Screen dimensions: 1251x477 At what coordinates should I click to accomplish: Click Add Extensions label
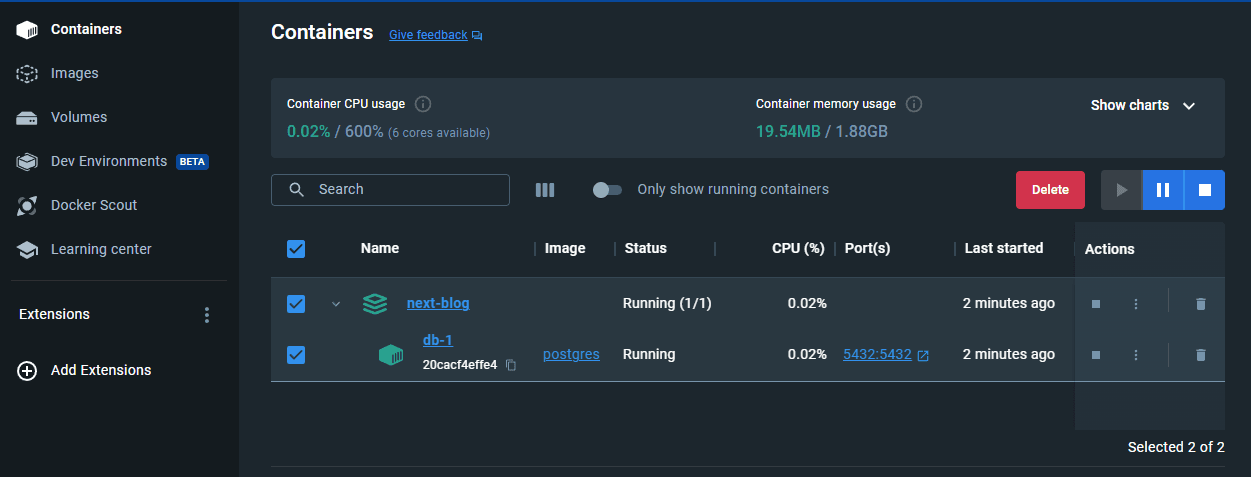[101, 370]
